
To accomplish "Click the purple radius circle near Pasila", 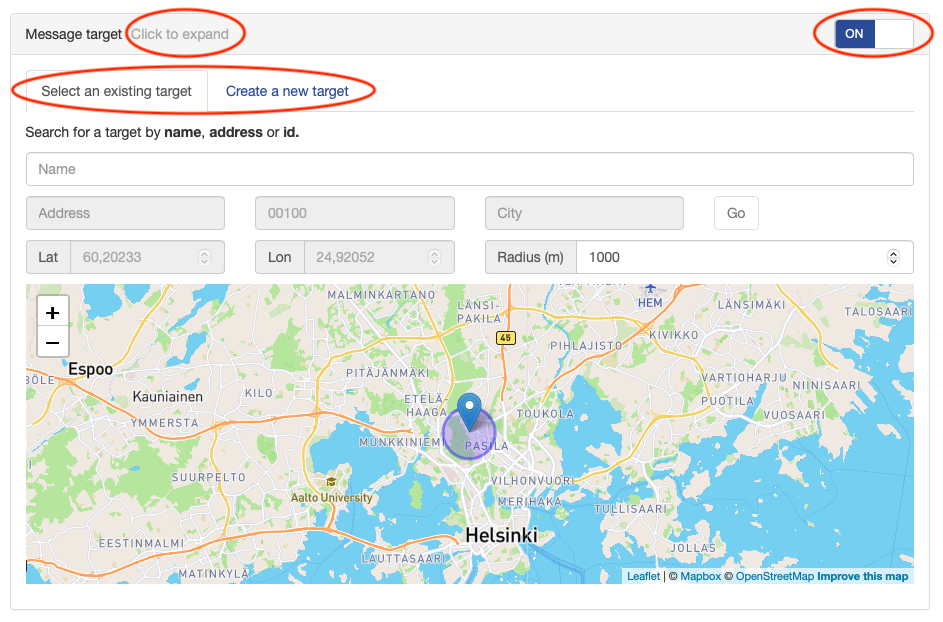I will point(469,433).
